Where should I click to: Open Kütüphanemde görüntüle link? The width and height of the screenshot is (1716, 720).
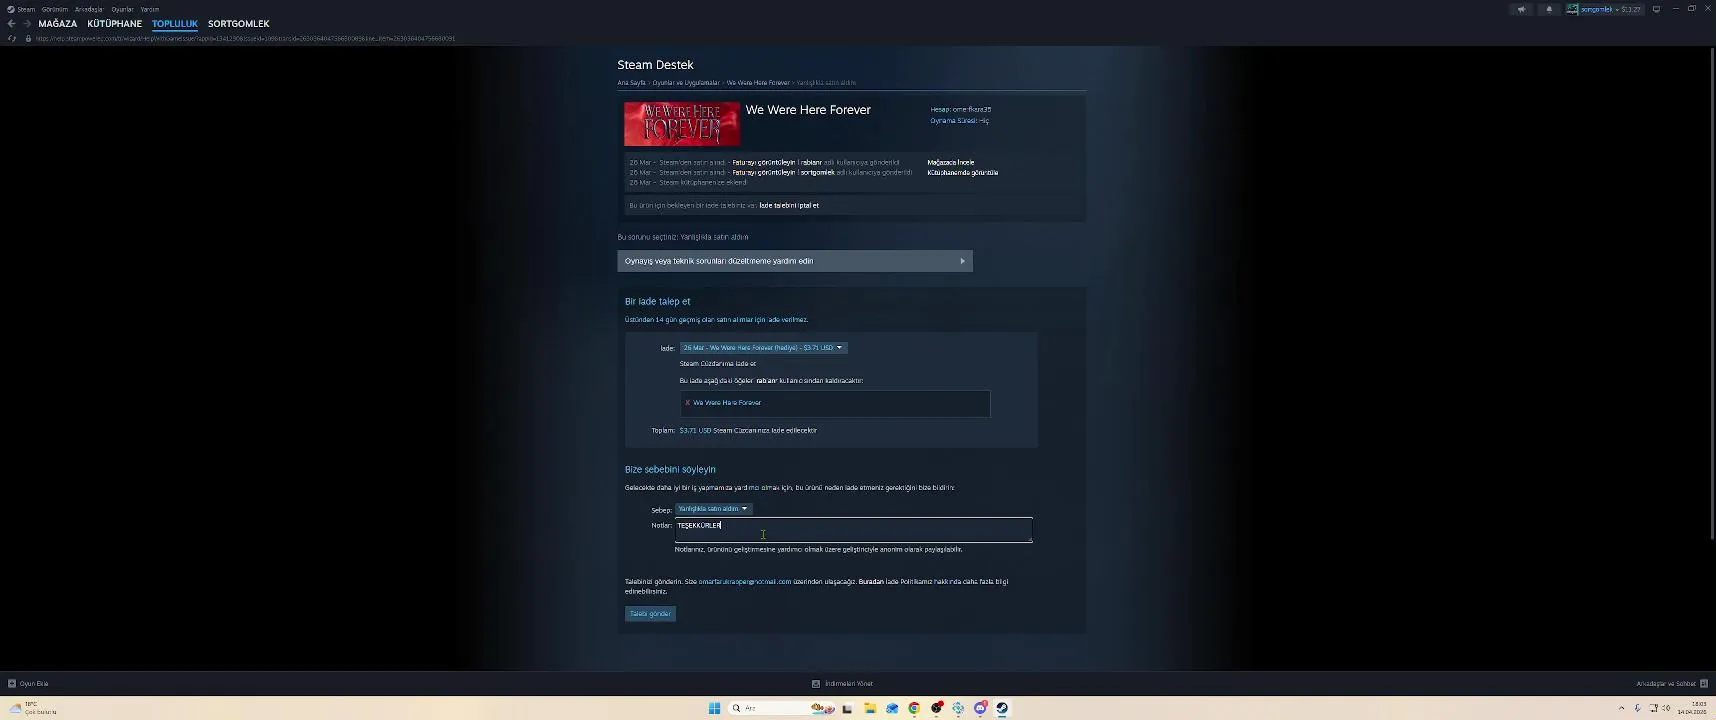(963, 173)
